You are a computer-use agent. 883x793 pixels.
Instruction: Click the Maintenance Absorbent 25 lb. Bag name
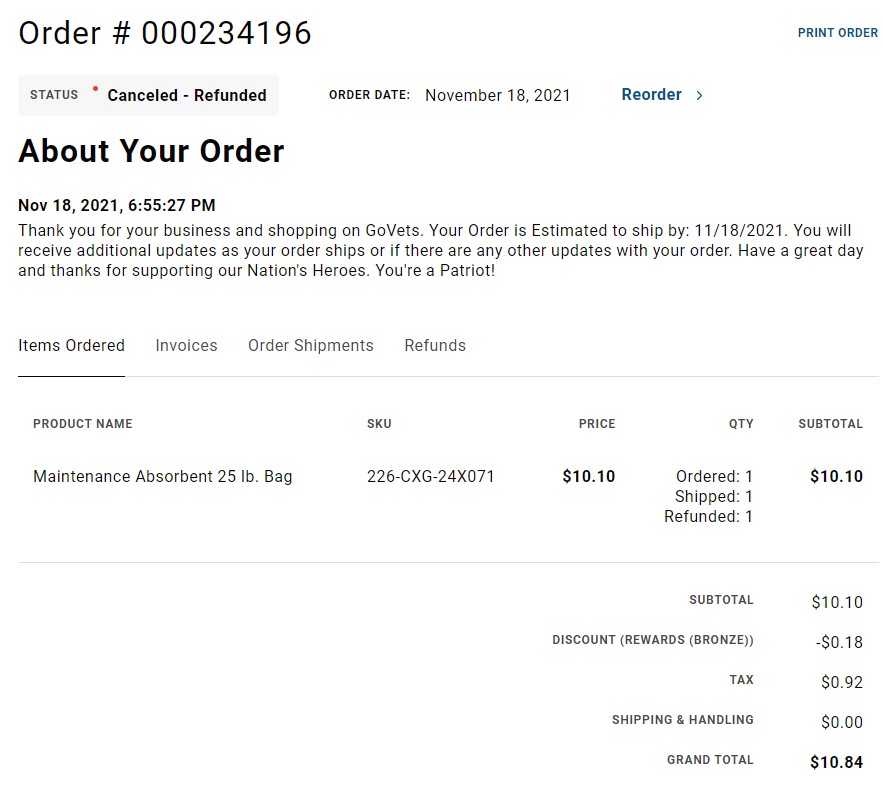(x=163, y=476)
